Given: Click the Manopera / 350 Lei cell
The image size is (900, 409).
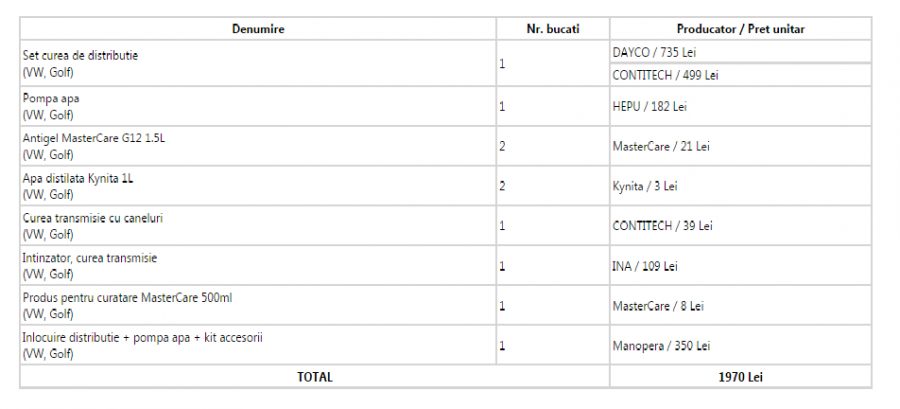Looking at the screenshot, I should tap(661, 346).
